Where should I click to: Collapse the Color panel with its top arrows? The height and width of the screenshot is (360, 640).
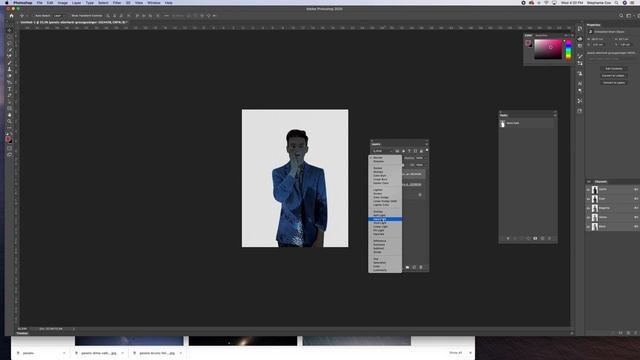[x=566, y=35]
